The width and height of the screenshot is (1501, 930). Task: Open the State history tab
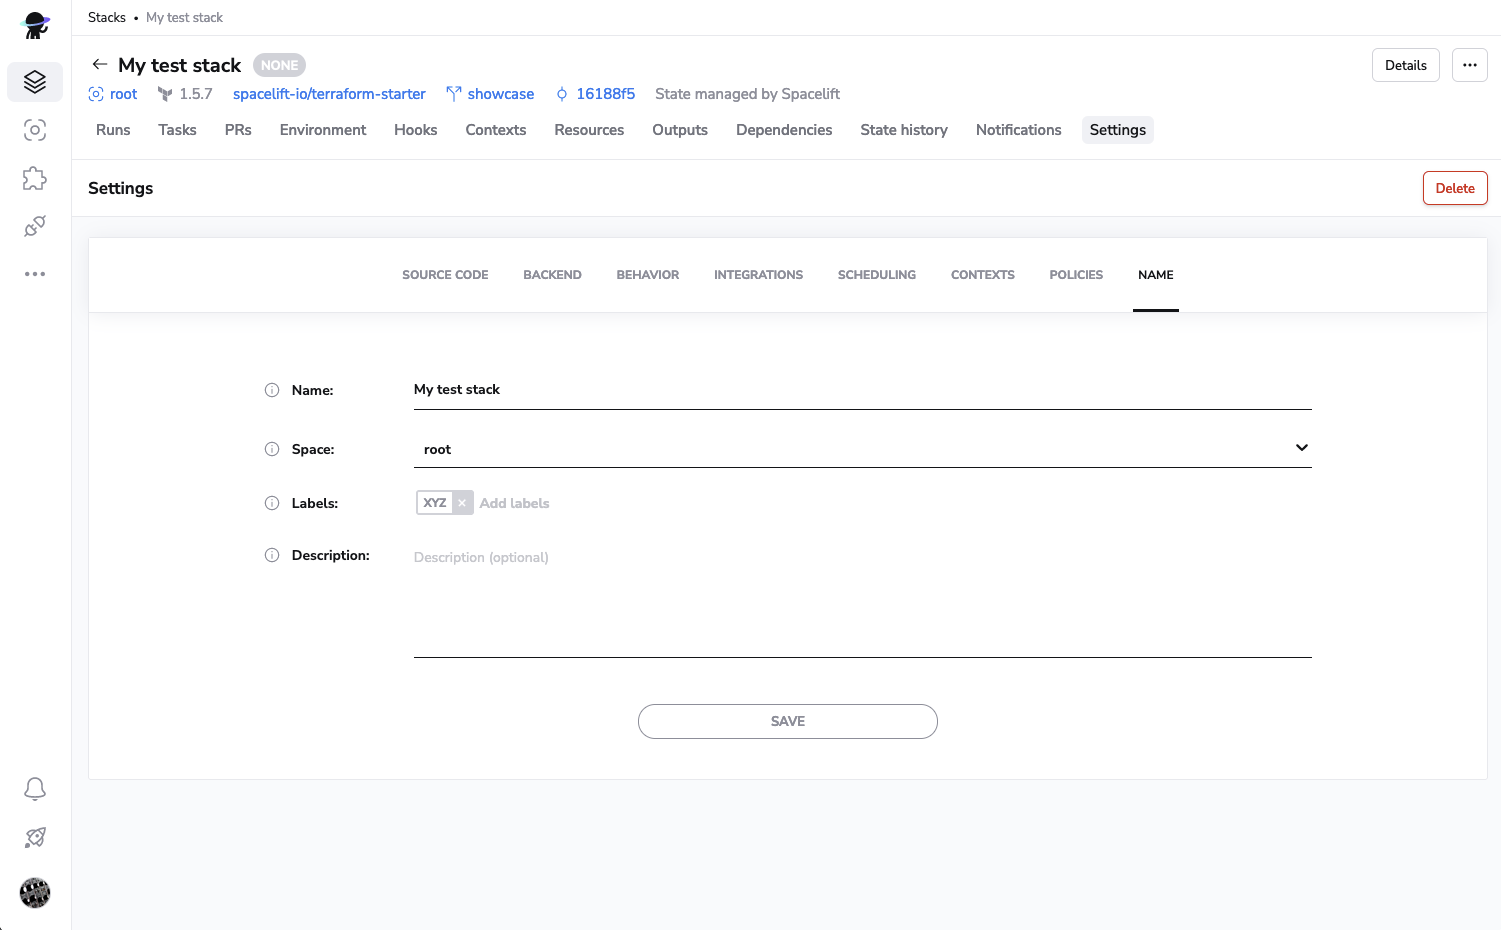click(904, 130)
